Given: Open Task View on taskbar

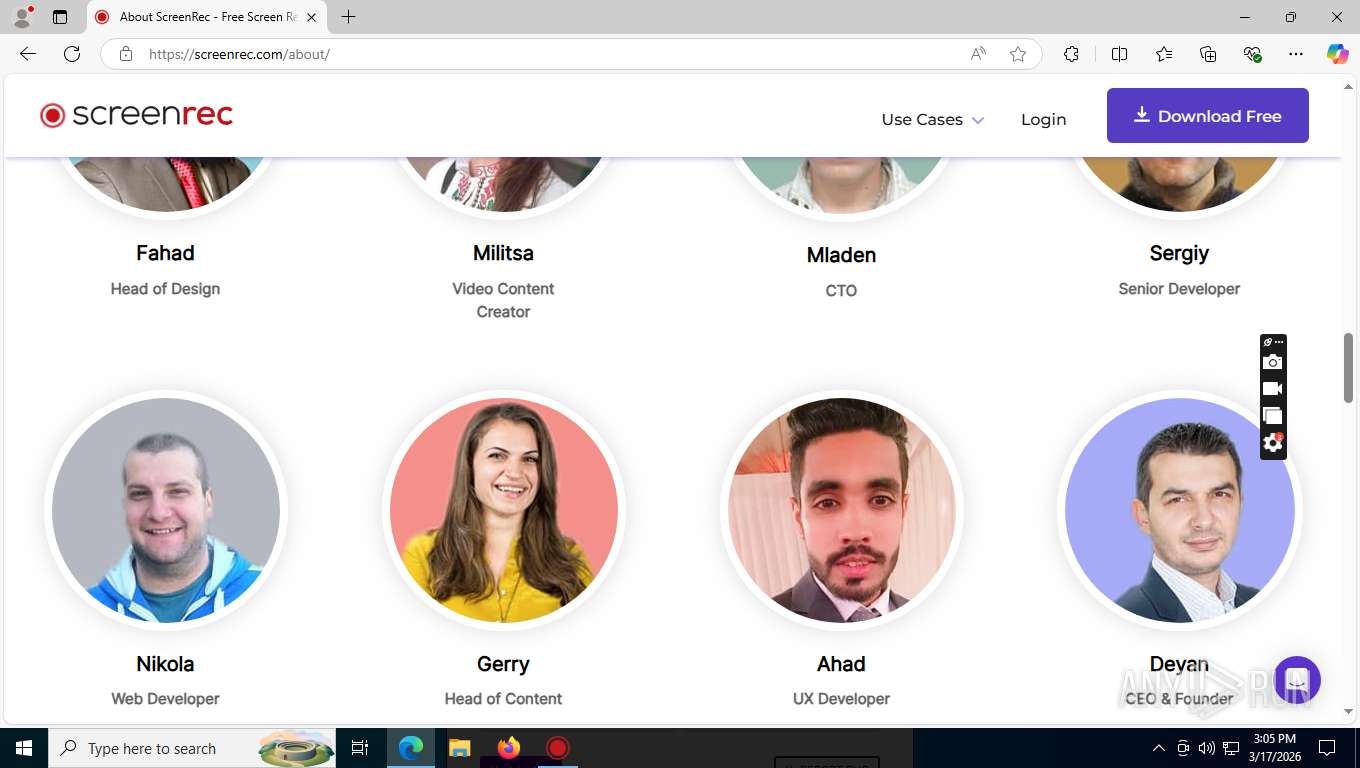Looking at the screenshot, I should [361, 747].
